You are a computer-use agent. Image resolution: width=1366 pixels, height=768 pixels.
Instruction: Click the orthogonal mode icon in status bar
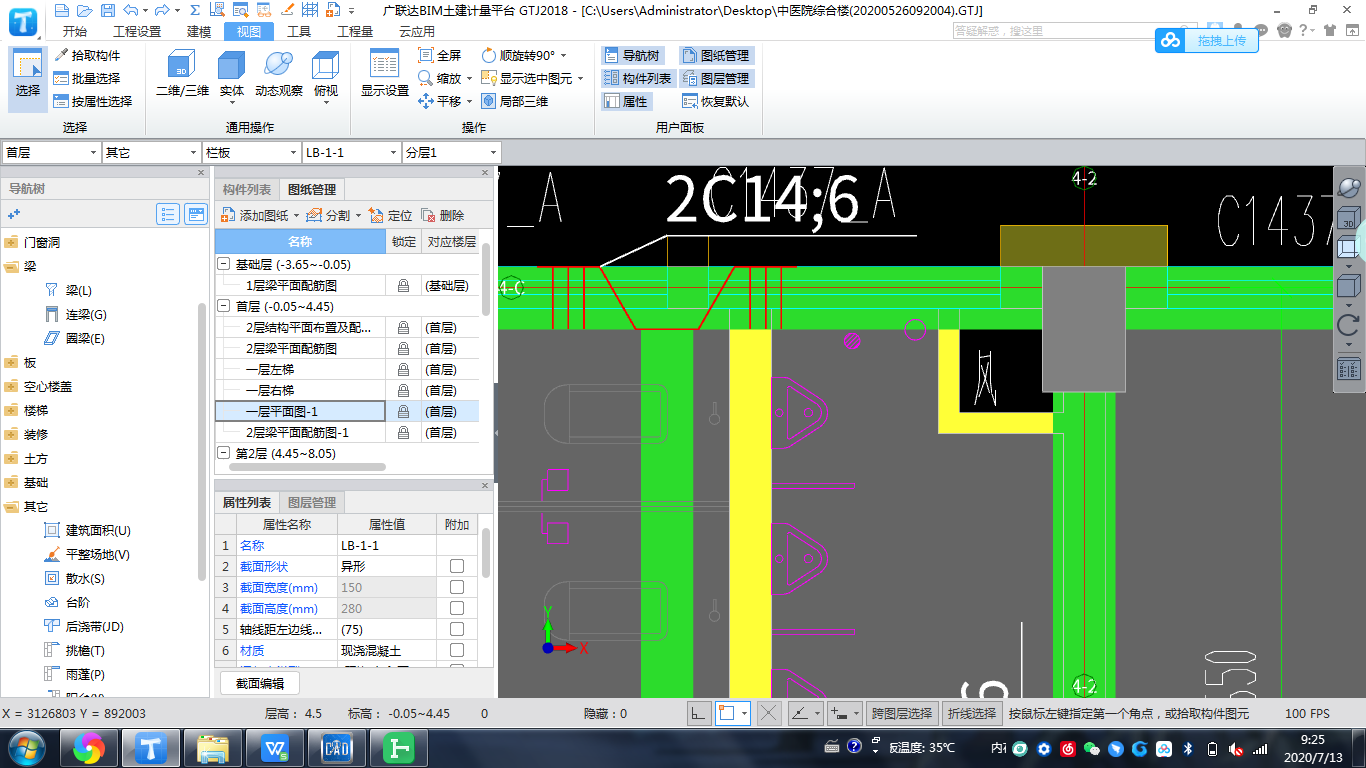tap(699, 713)
